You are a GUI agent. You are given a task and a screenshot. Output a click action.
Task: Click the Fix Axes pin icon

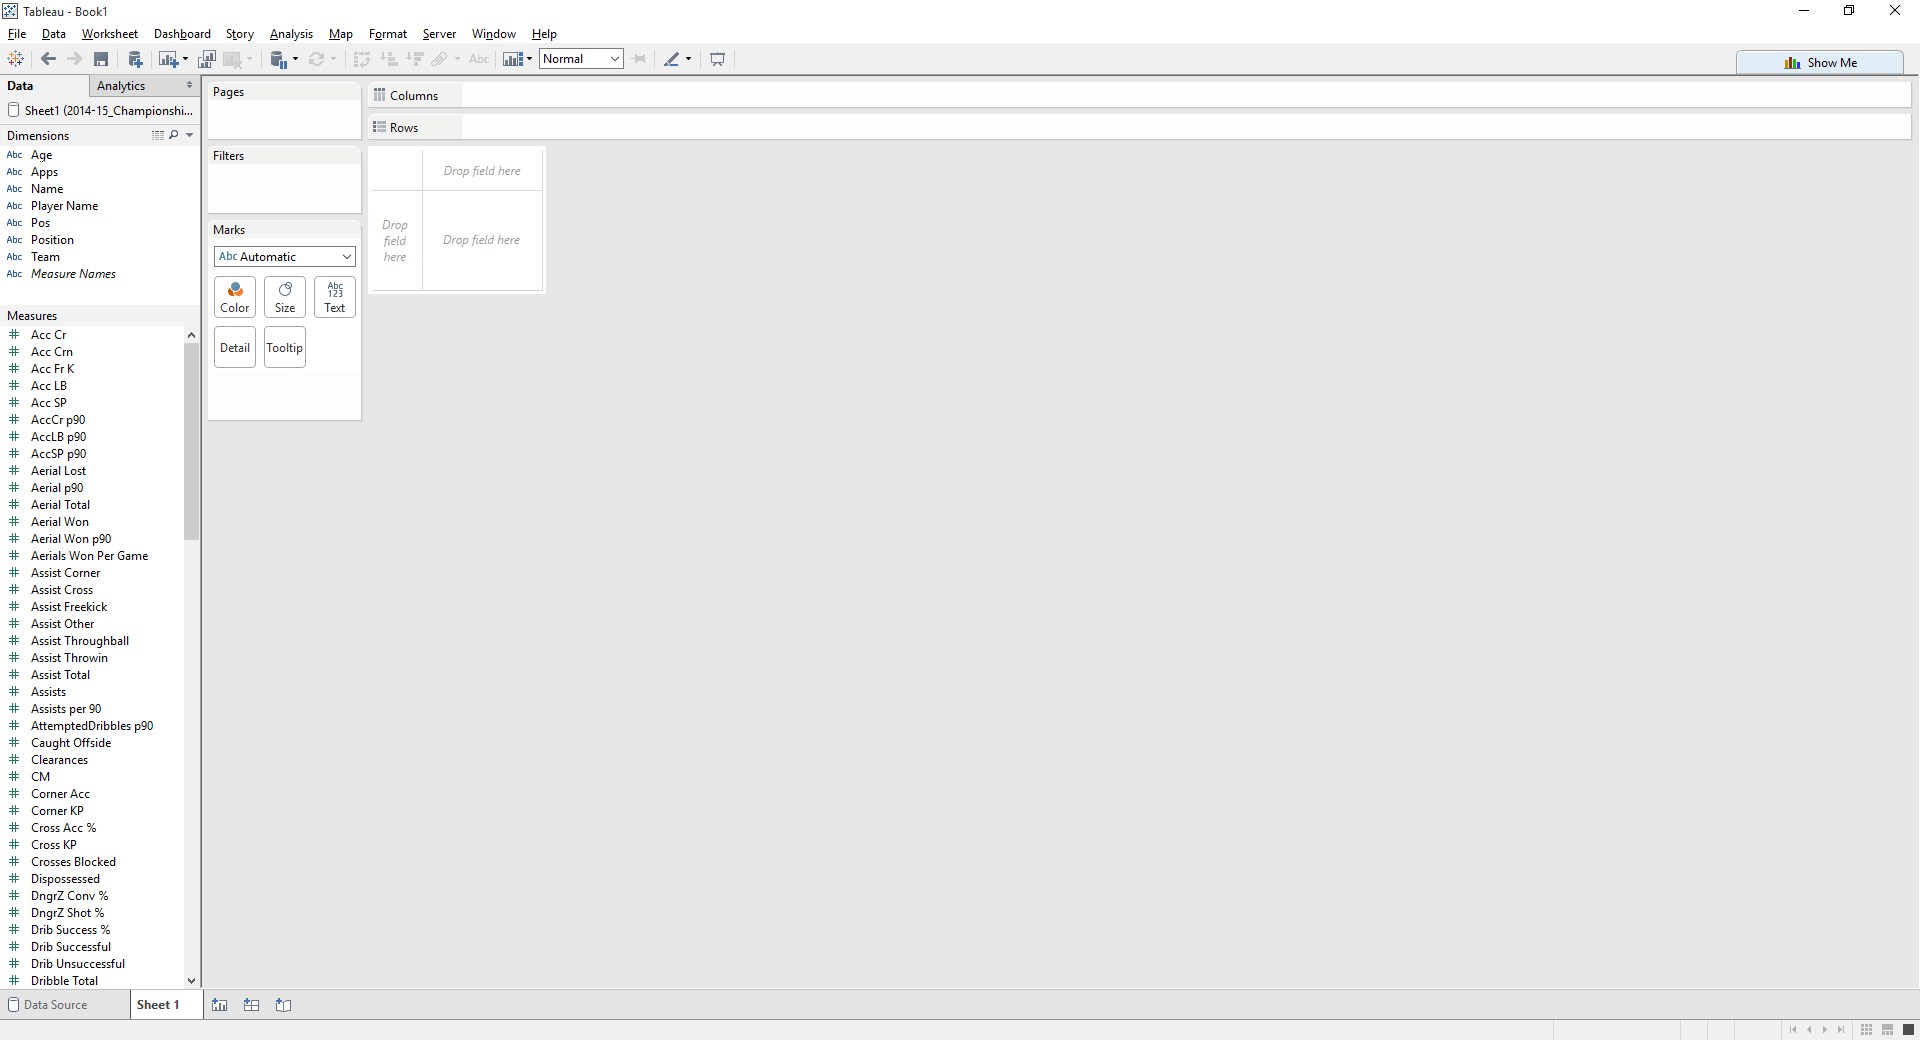640,59
